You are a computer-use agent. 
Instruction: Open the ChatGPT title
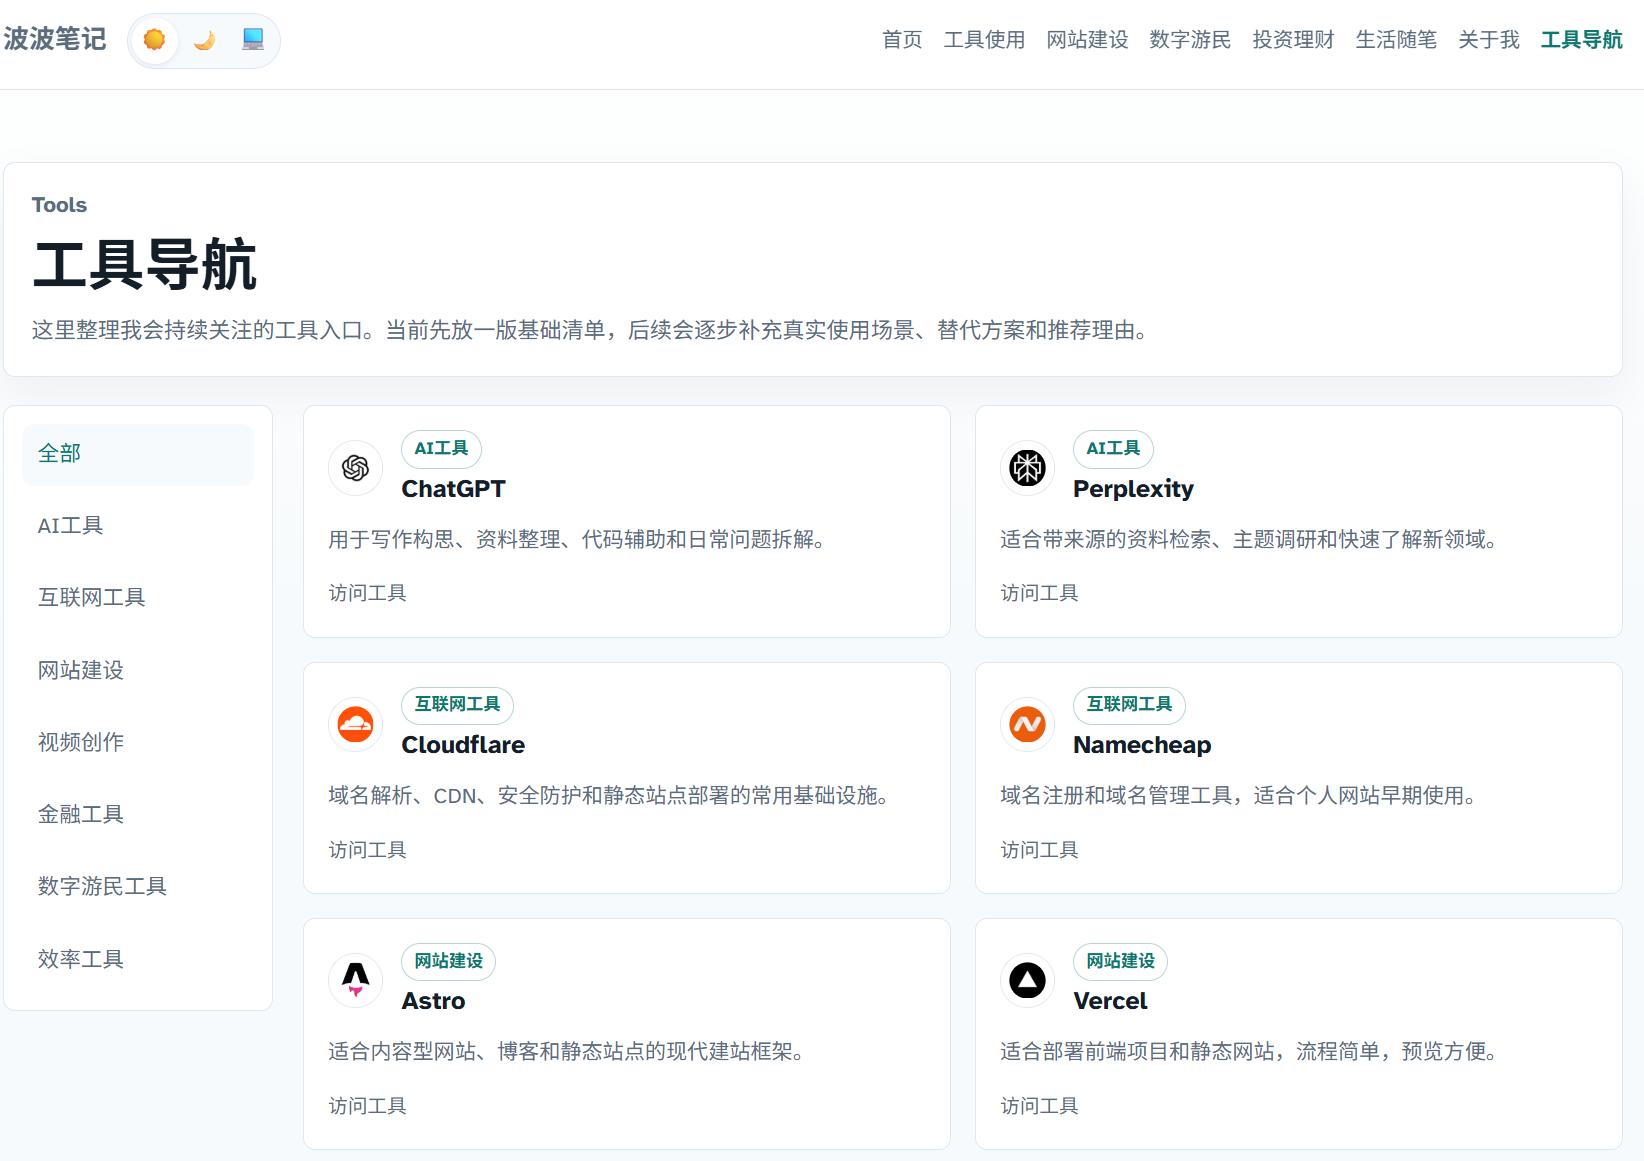[x=454, y=489]
